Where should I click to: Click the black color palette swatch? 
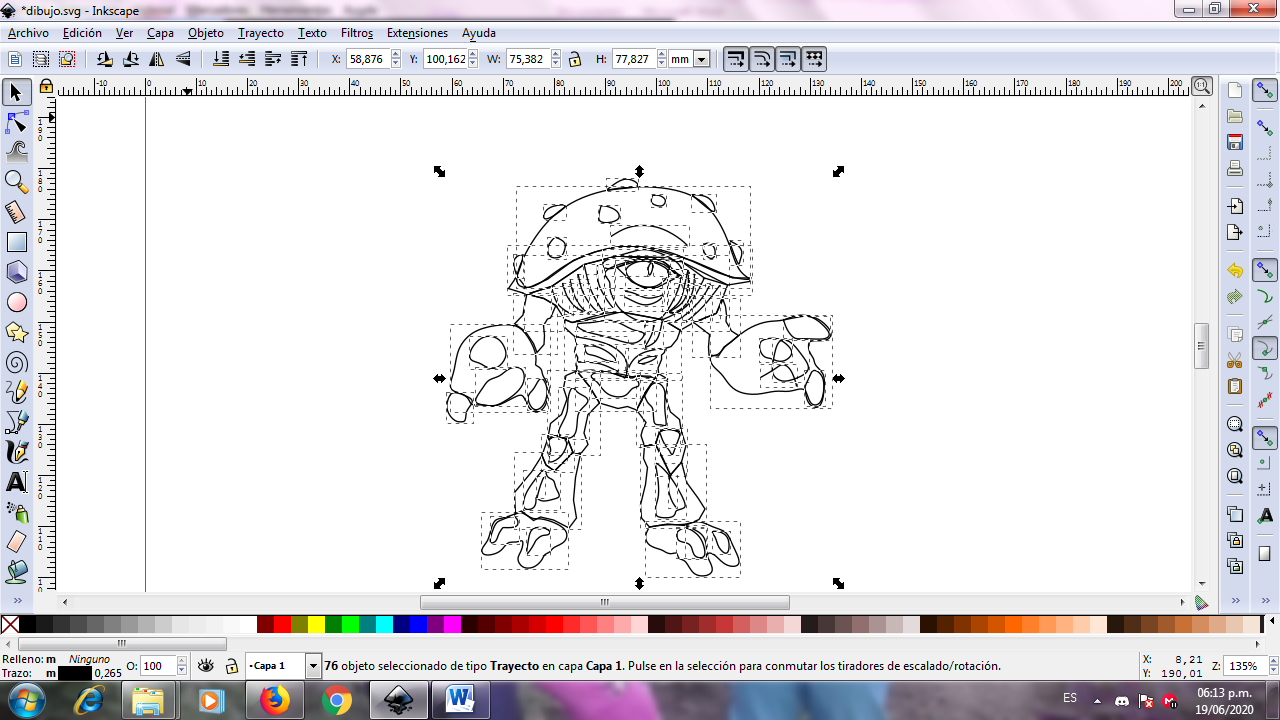(28, 625)
